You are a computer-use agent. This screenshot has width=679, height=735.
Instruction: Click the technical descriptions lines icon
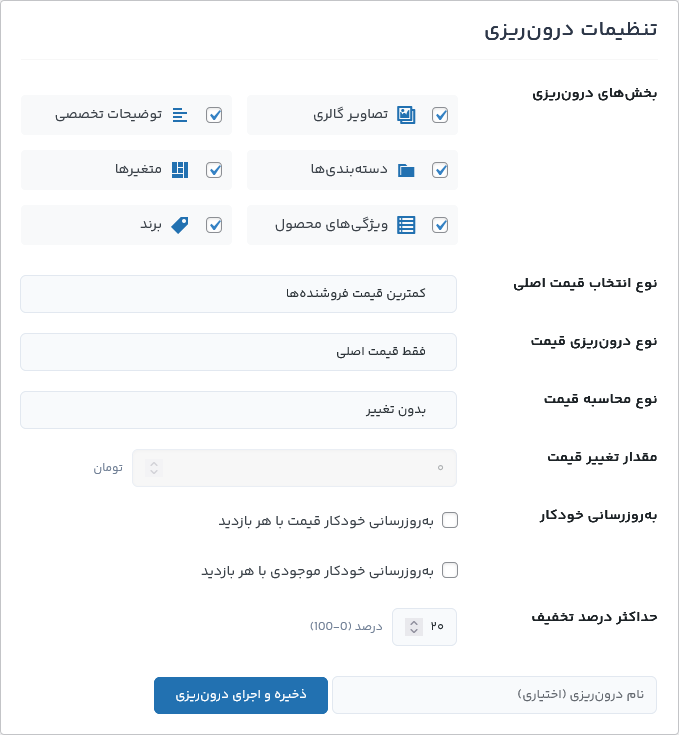(180, 115)
